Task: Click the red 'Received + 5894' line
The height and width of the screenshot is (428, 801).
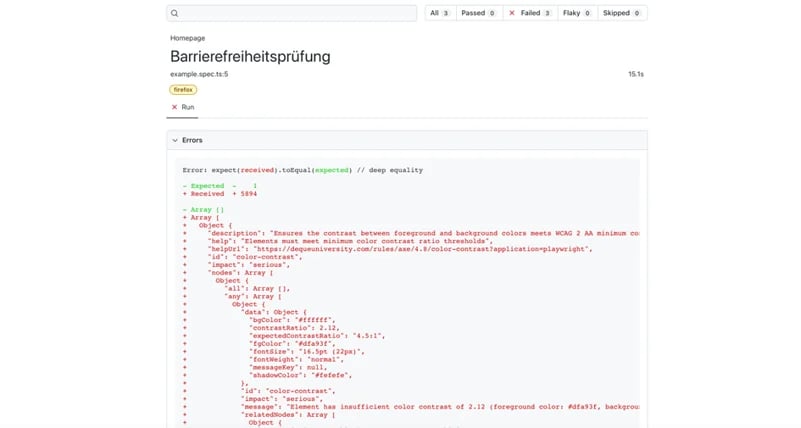Action: point(222,194)
